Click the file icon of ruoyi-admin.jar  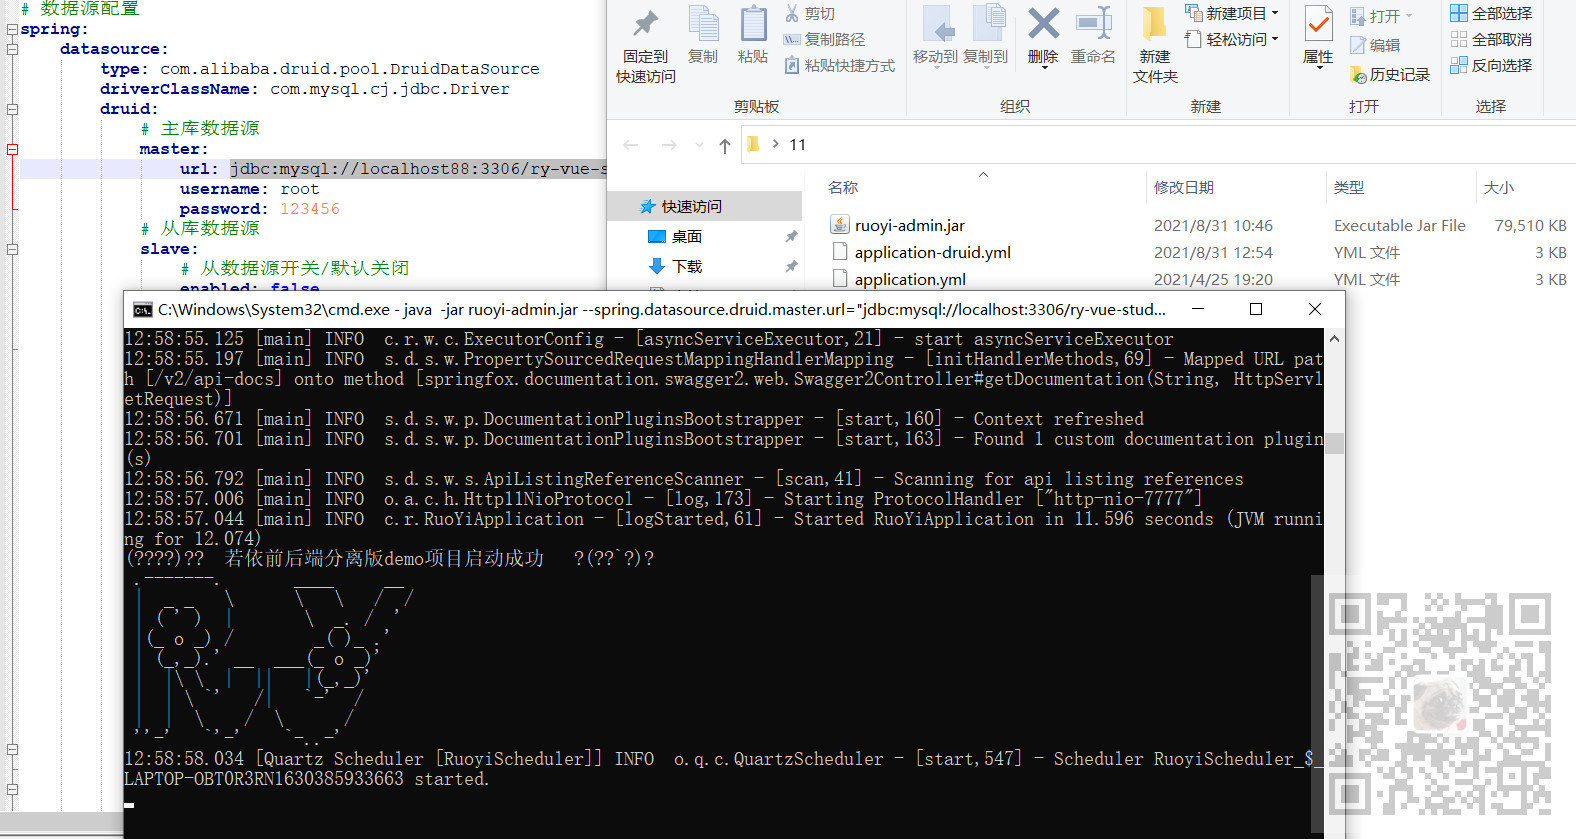tap(840, 225)
